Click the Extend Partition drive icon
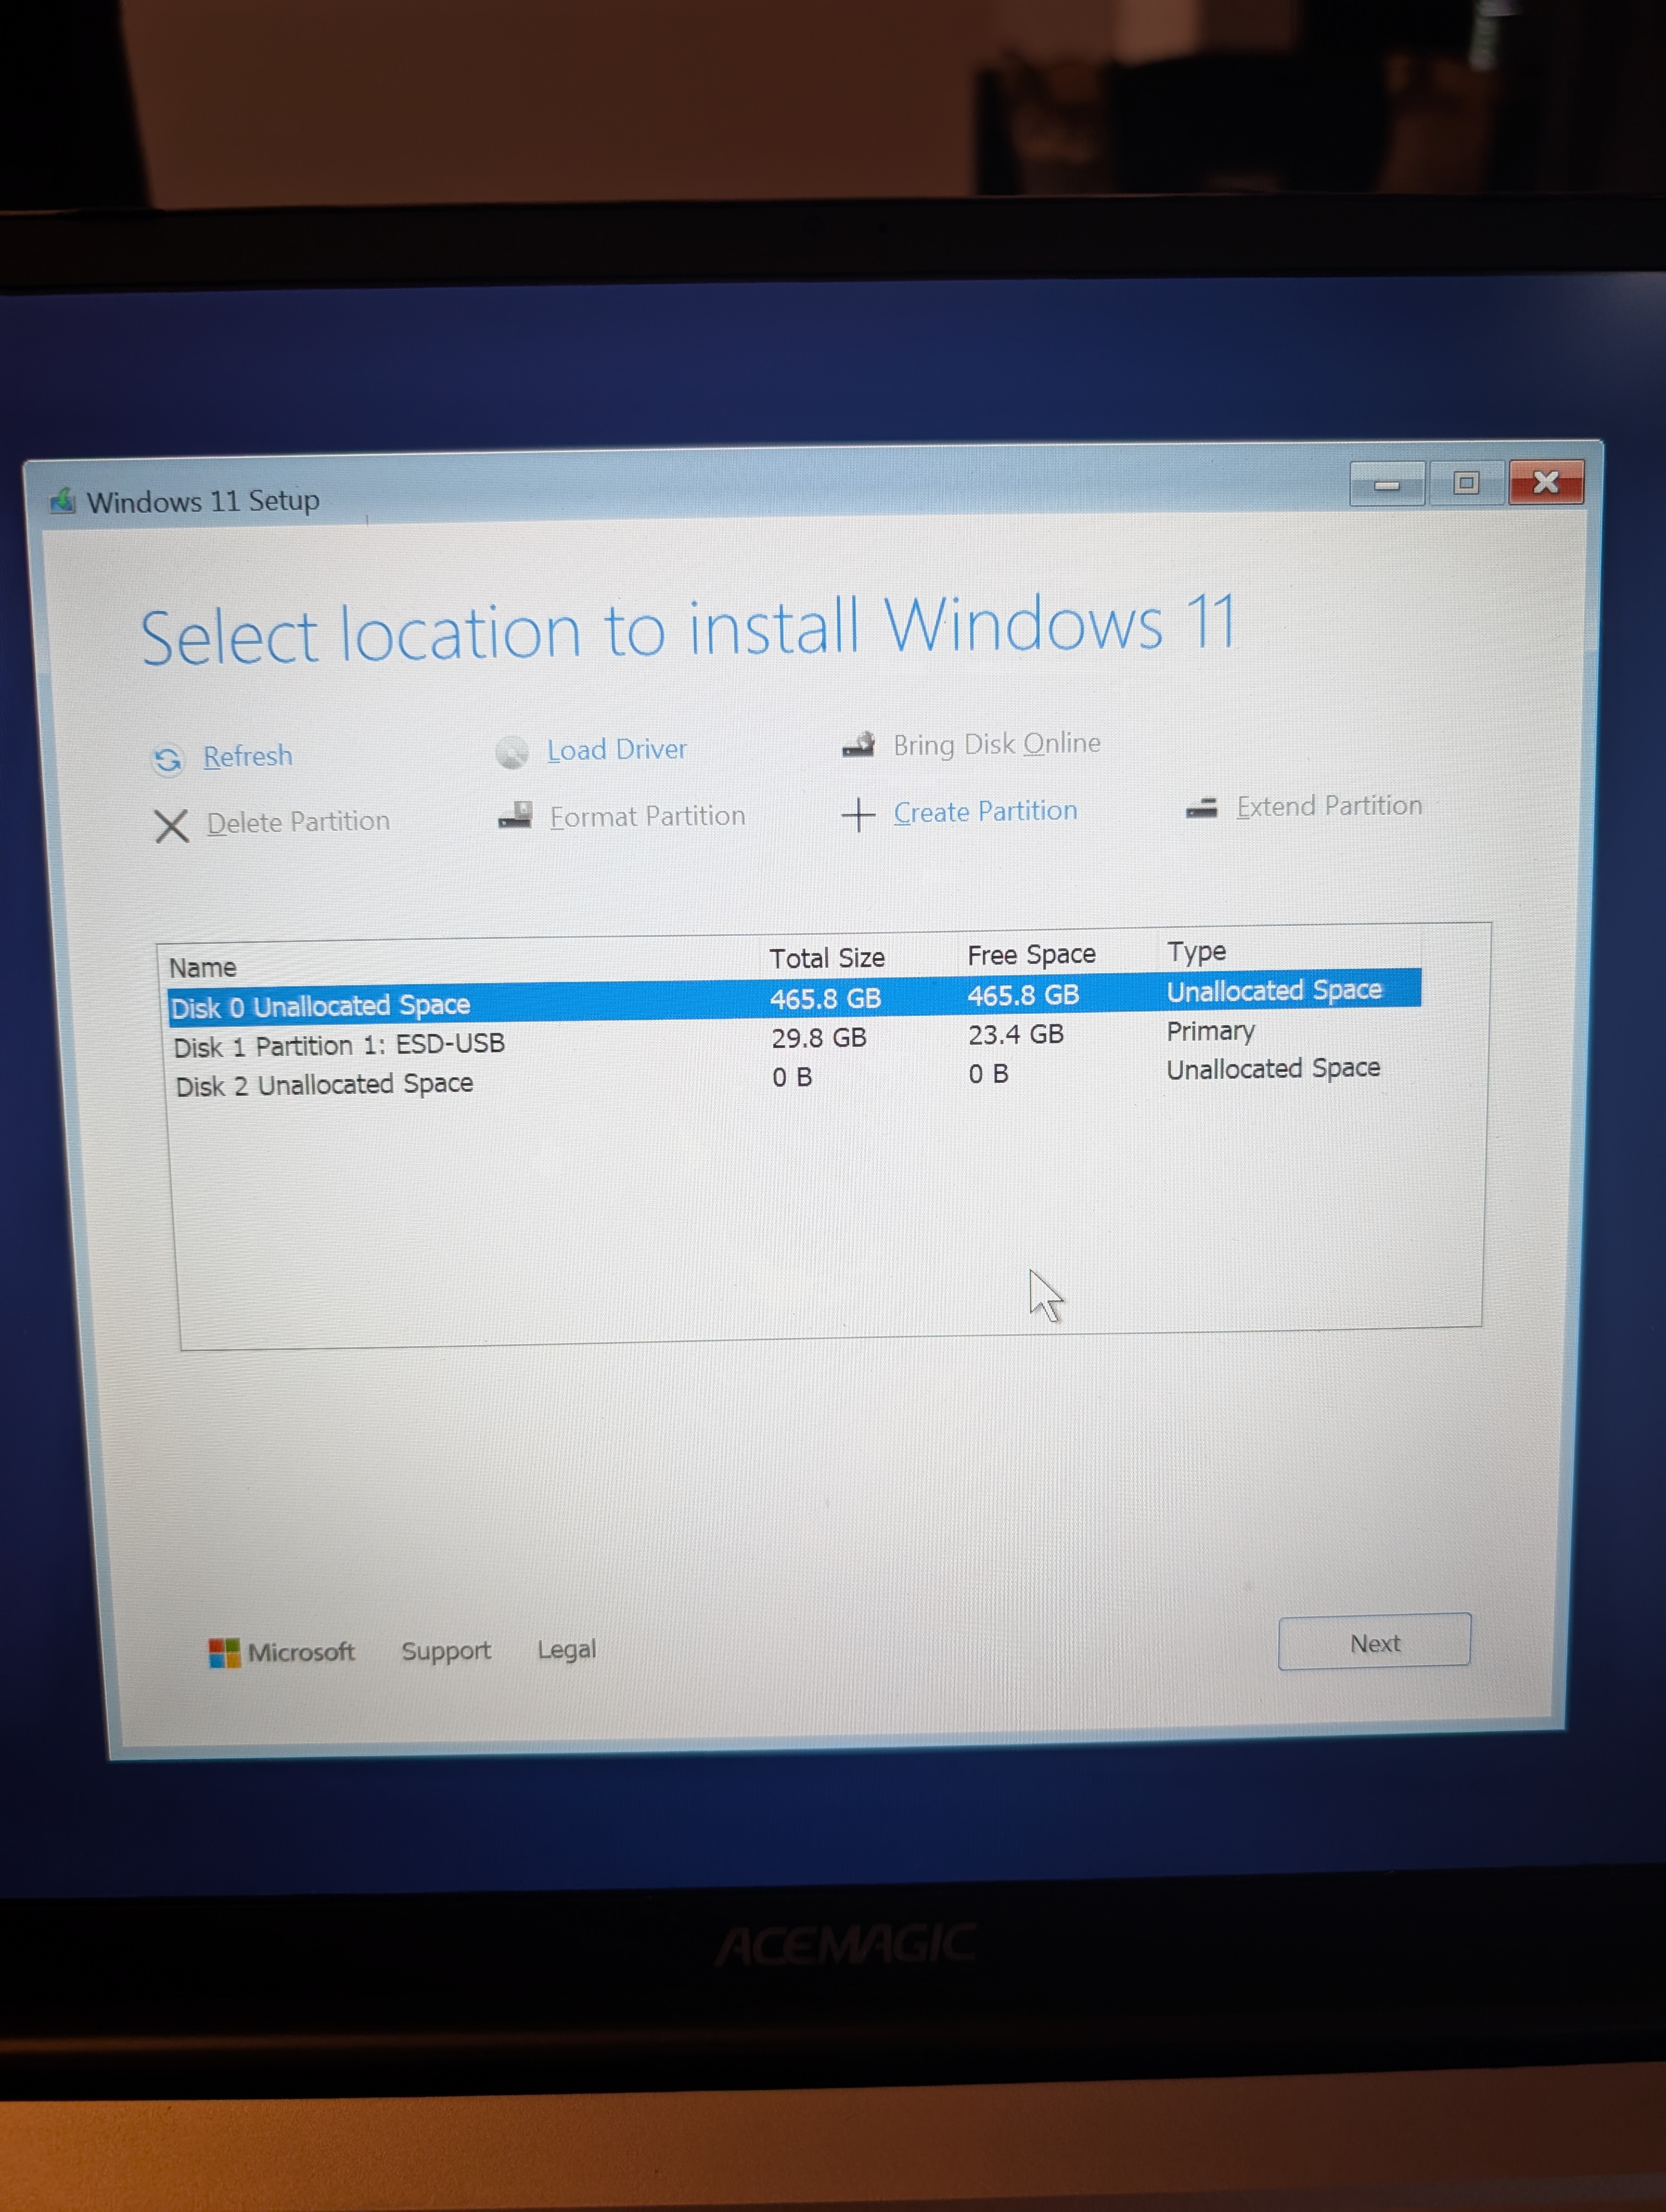This screenshot has height=2212, width=1666. pyautogui.click(x=1201, y=807)
